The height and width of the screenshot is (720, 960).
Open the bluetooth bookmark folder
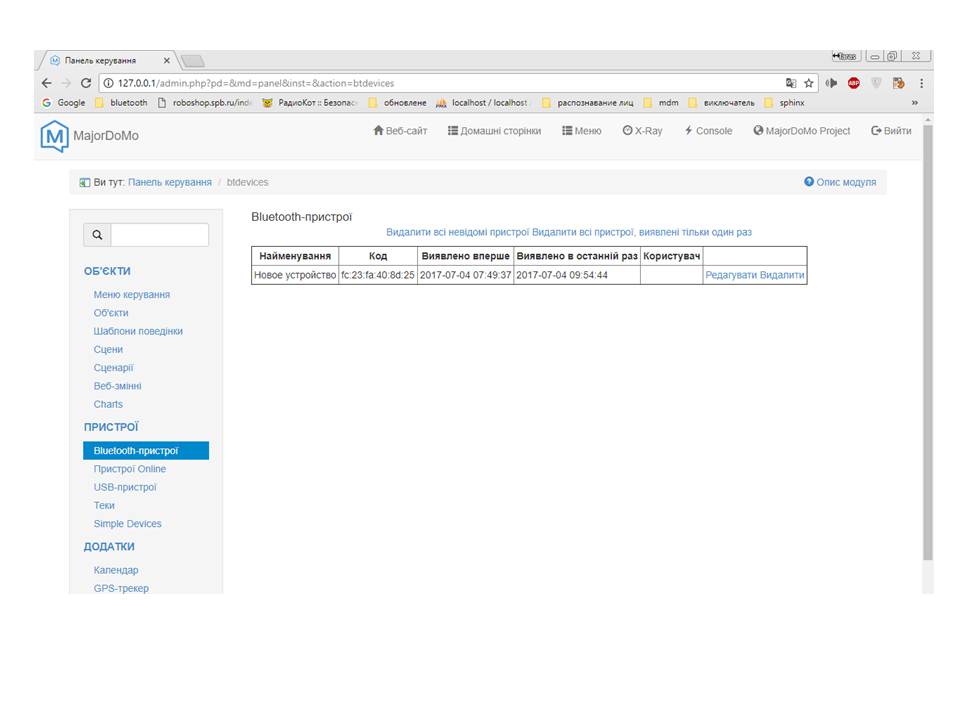pyautogui.click(x=121, y=103)
